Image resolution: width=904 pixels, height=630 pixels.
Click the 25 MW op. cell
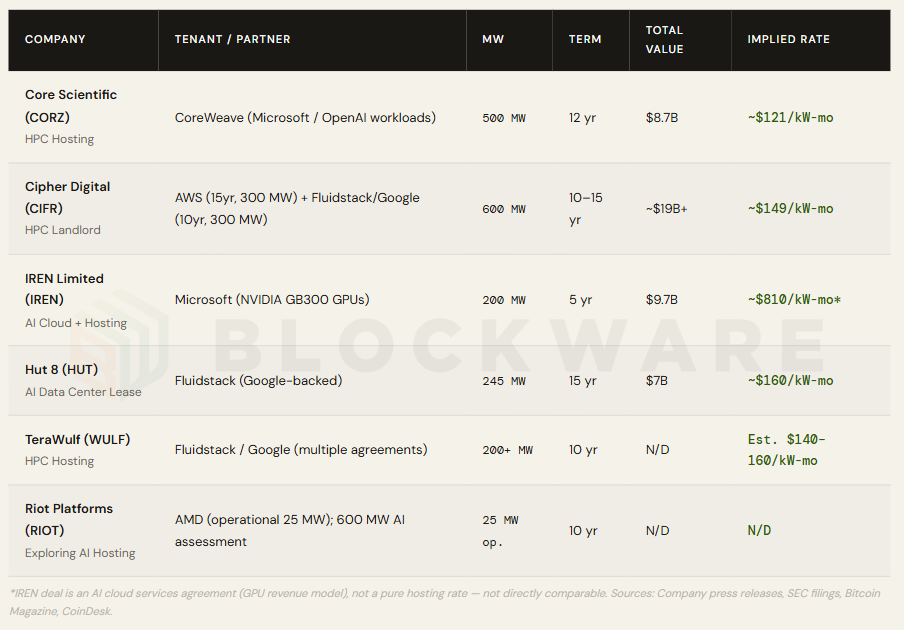click(500, 531)
